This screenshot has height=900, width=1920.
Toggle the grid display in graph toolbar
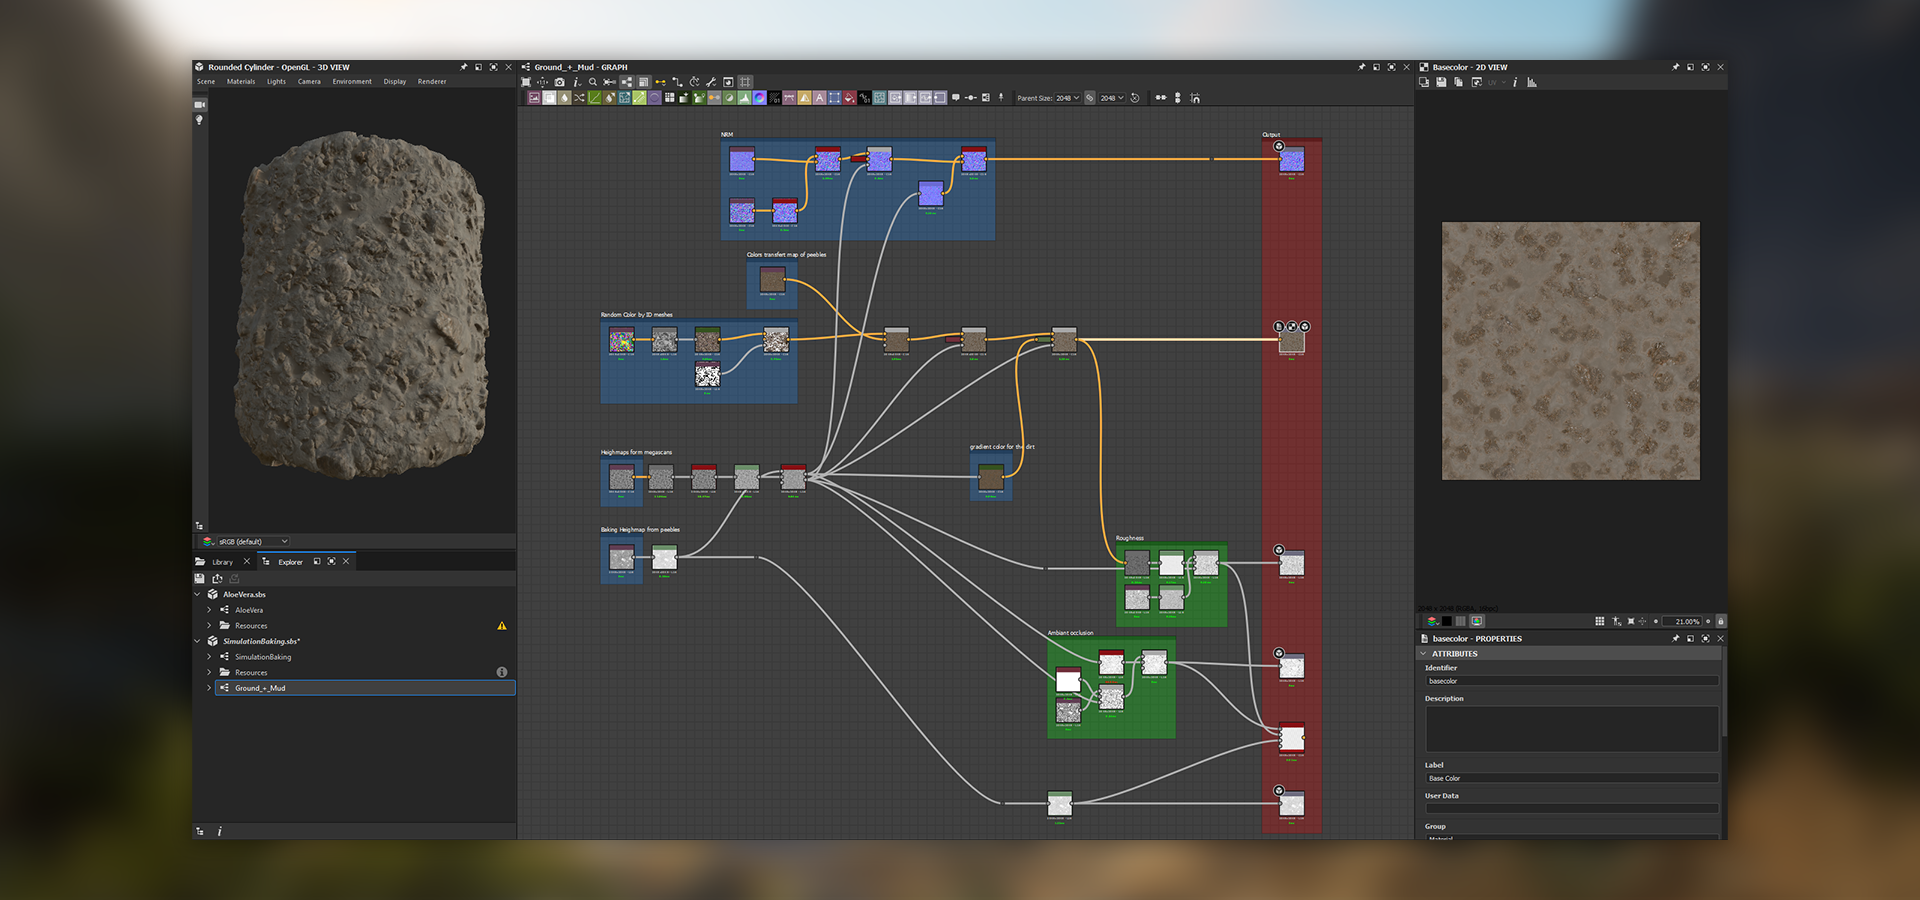[745, 82]
